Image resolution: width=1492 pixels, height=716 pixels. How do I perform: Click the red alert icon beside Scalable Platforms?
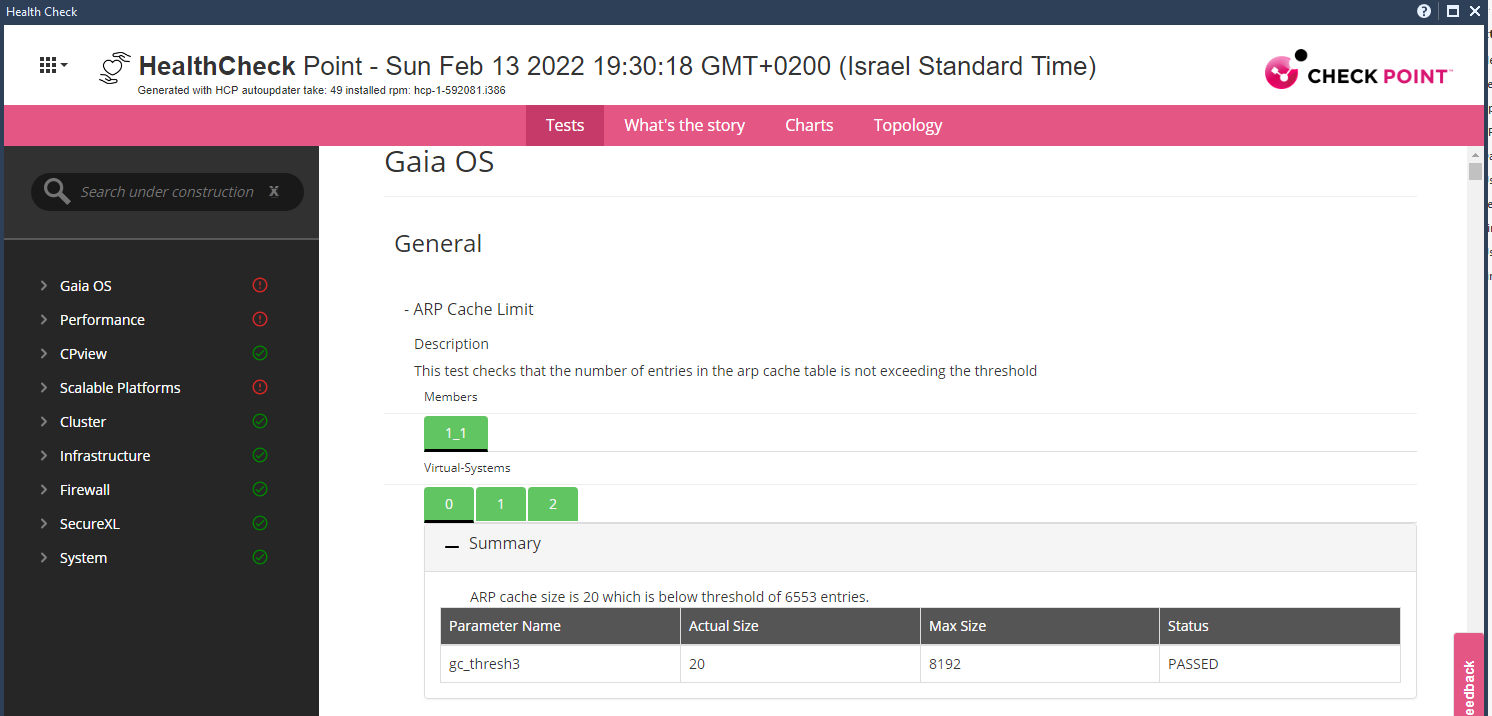(259, 387)
